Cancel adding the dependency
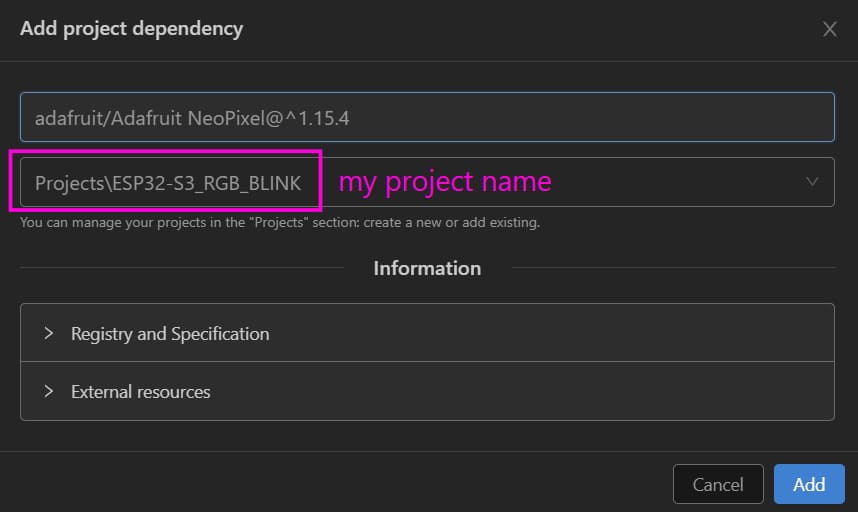Screen dimensions: 858x512 (718, 484)
